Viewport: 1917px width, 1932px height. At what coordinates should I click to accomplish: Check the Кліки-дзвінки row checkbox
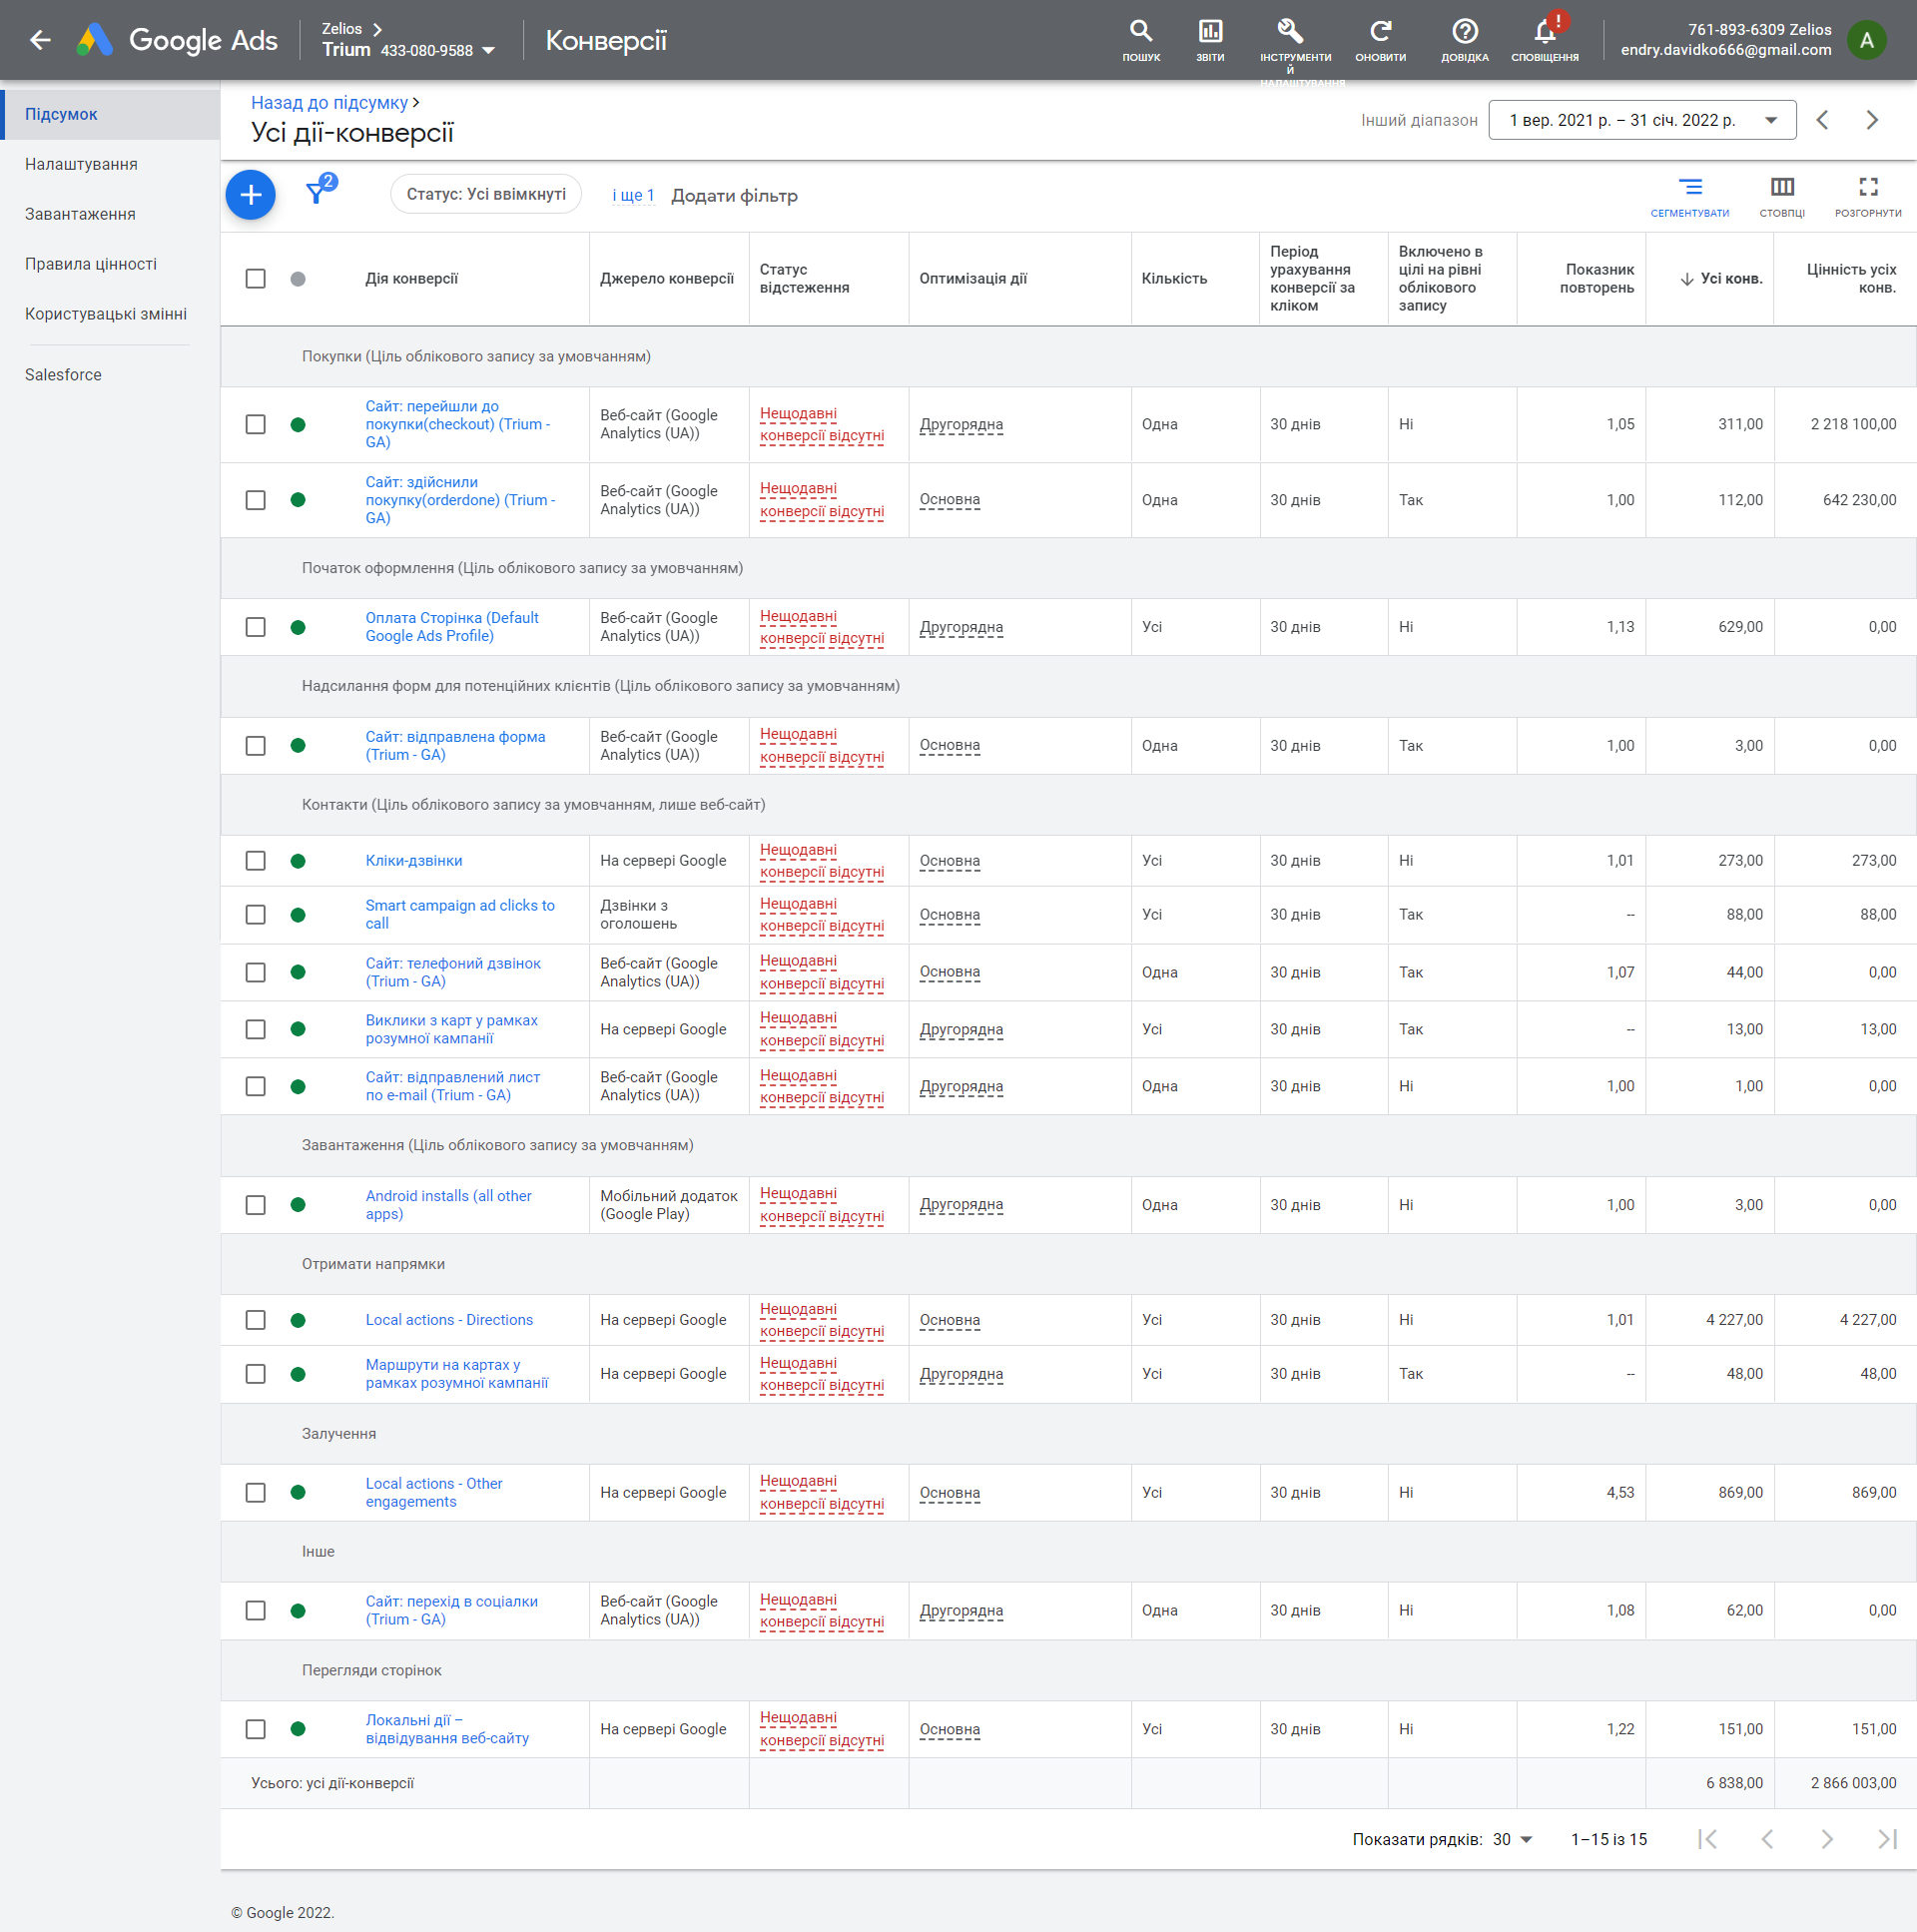coord(256,861)
